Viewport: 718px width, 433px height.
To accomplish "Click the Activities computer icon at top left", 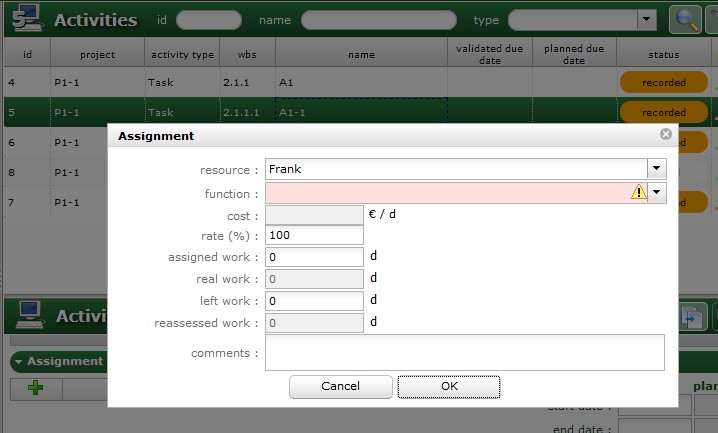I will tap(24, 19).
